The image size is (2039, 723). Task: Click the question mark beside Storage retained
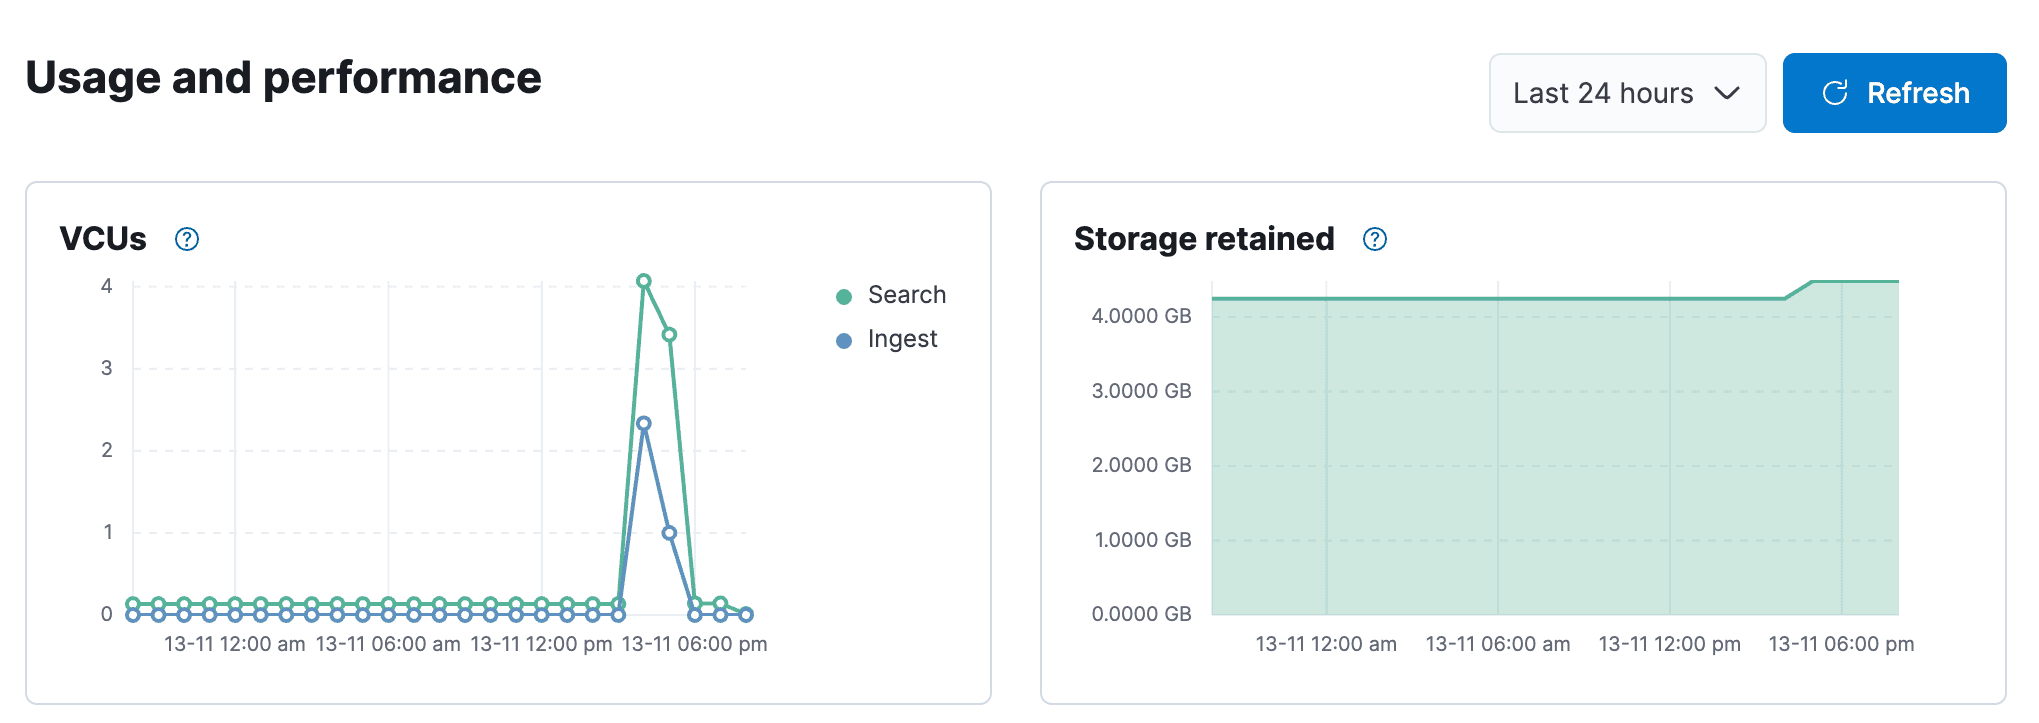coord(1374,239)
